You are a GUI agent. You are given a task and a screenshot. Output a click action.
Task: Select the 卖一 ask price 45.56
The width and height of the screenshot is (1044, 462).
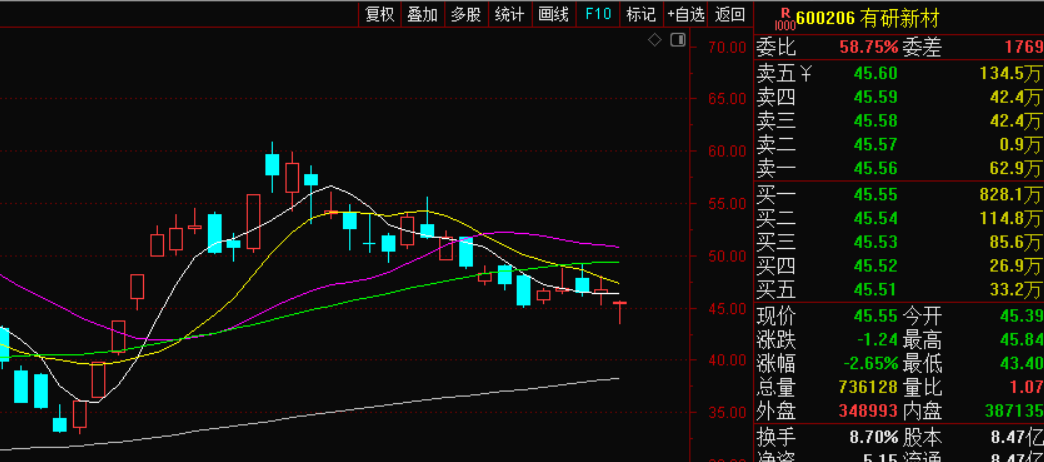[875, 168]
